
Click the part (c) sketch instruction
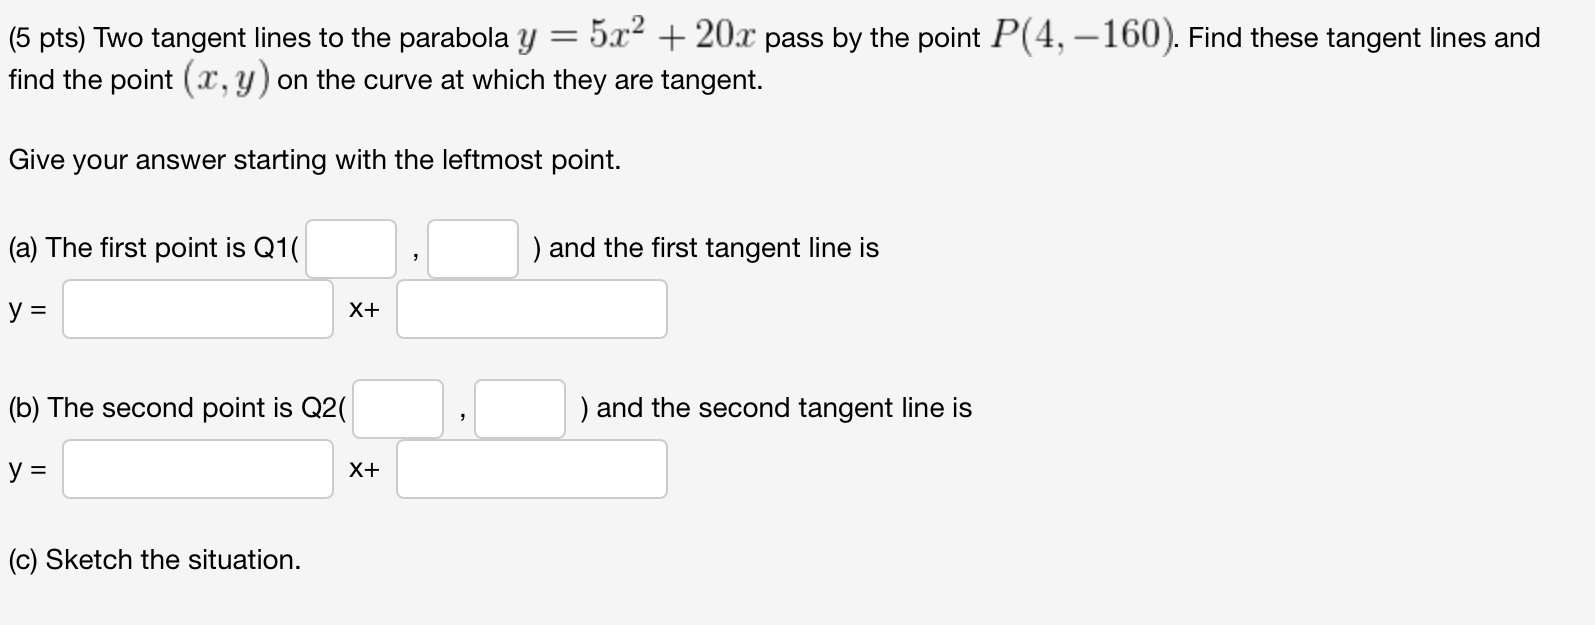click(154, 560)
